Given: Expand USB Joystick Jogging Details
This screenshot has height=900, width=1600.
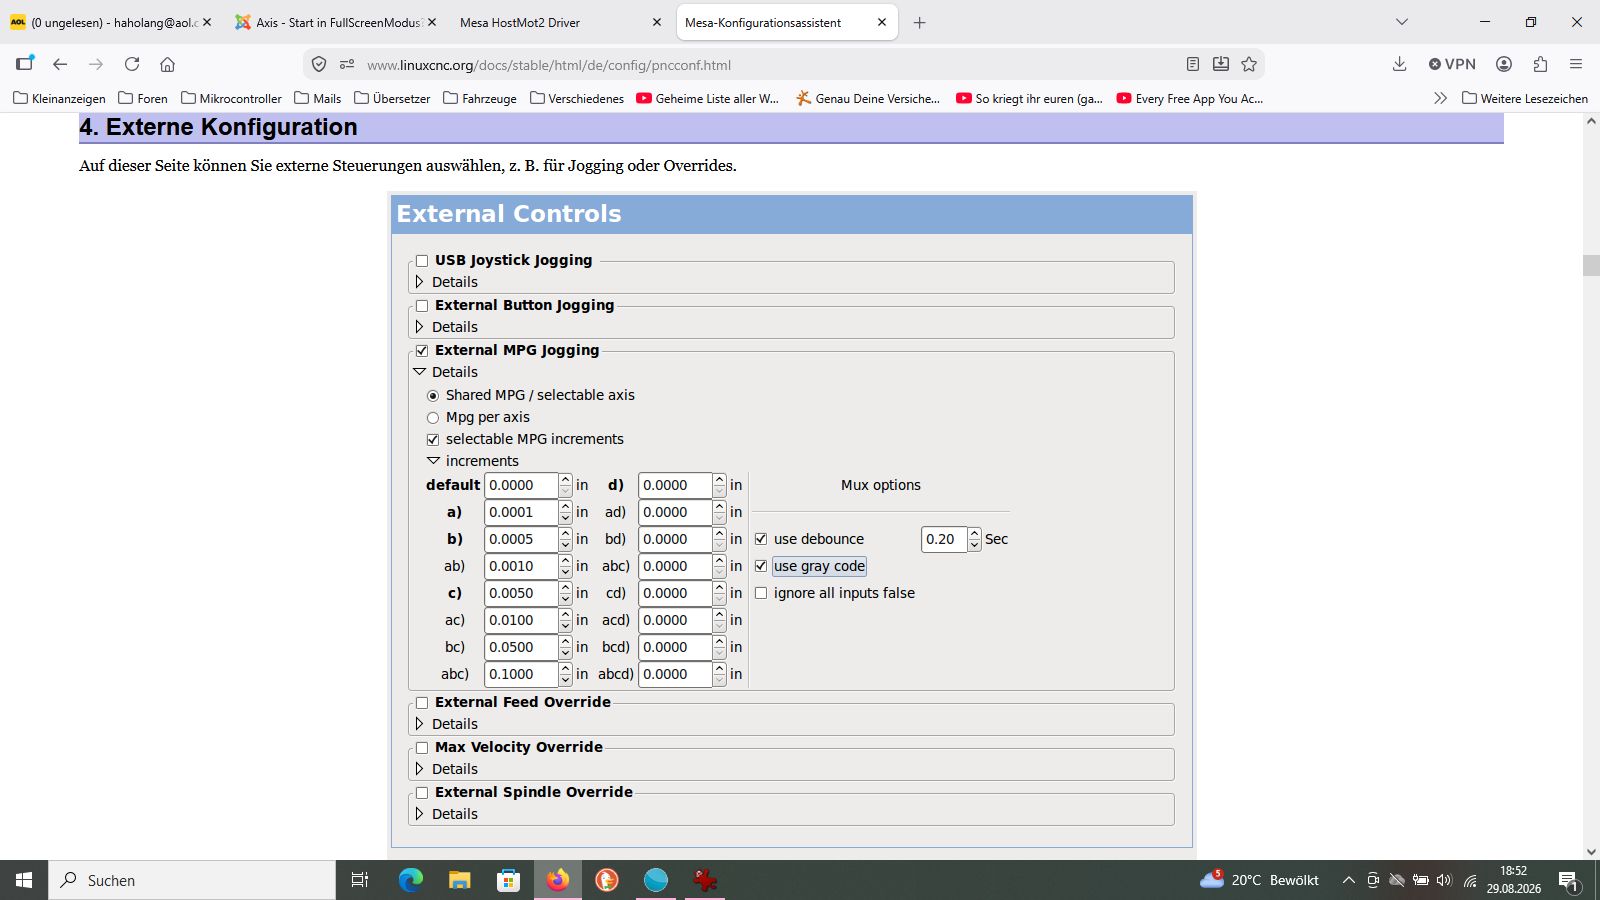Looking at the screenshot, I should [x=420, y=282].
